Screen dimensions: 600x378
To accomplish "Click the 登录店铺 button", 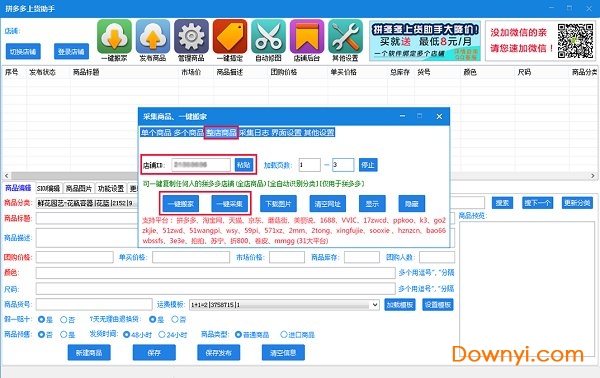I will 71,52.
